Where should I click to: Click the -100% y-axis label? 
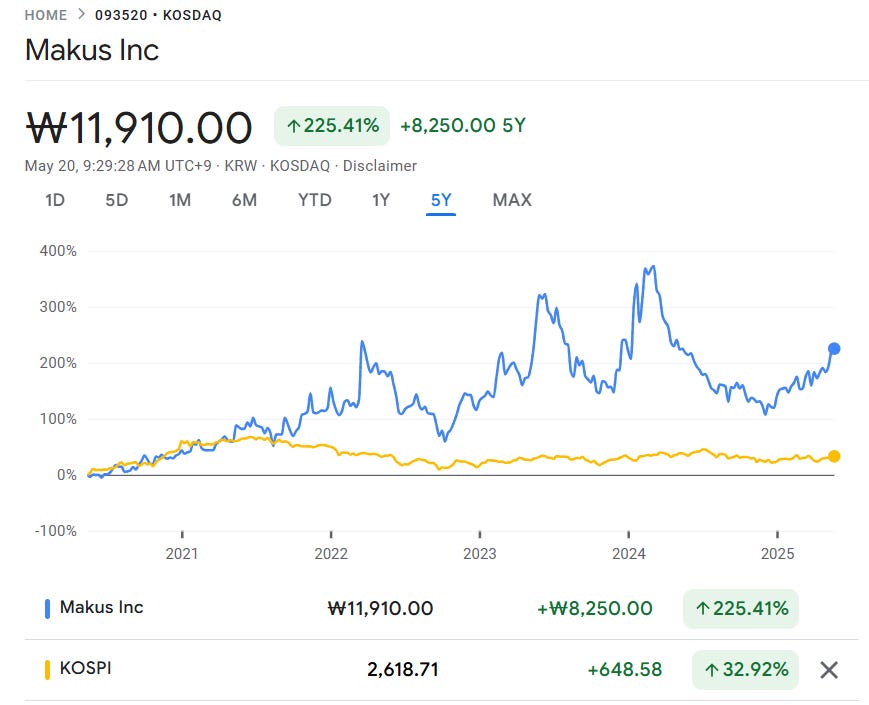click(56, 531)
